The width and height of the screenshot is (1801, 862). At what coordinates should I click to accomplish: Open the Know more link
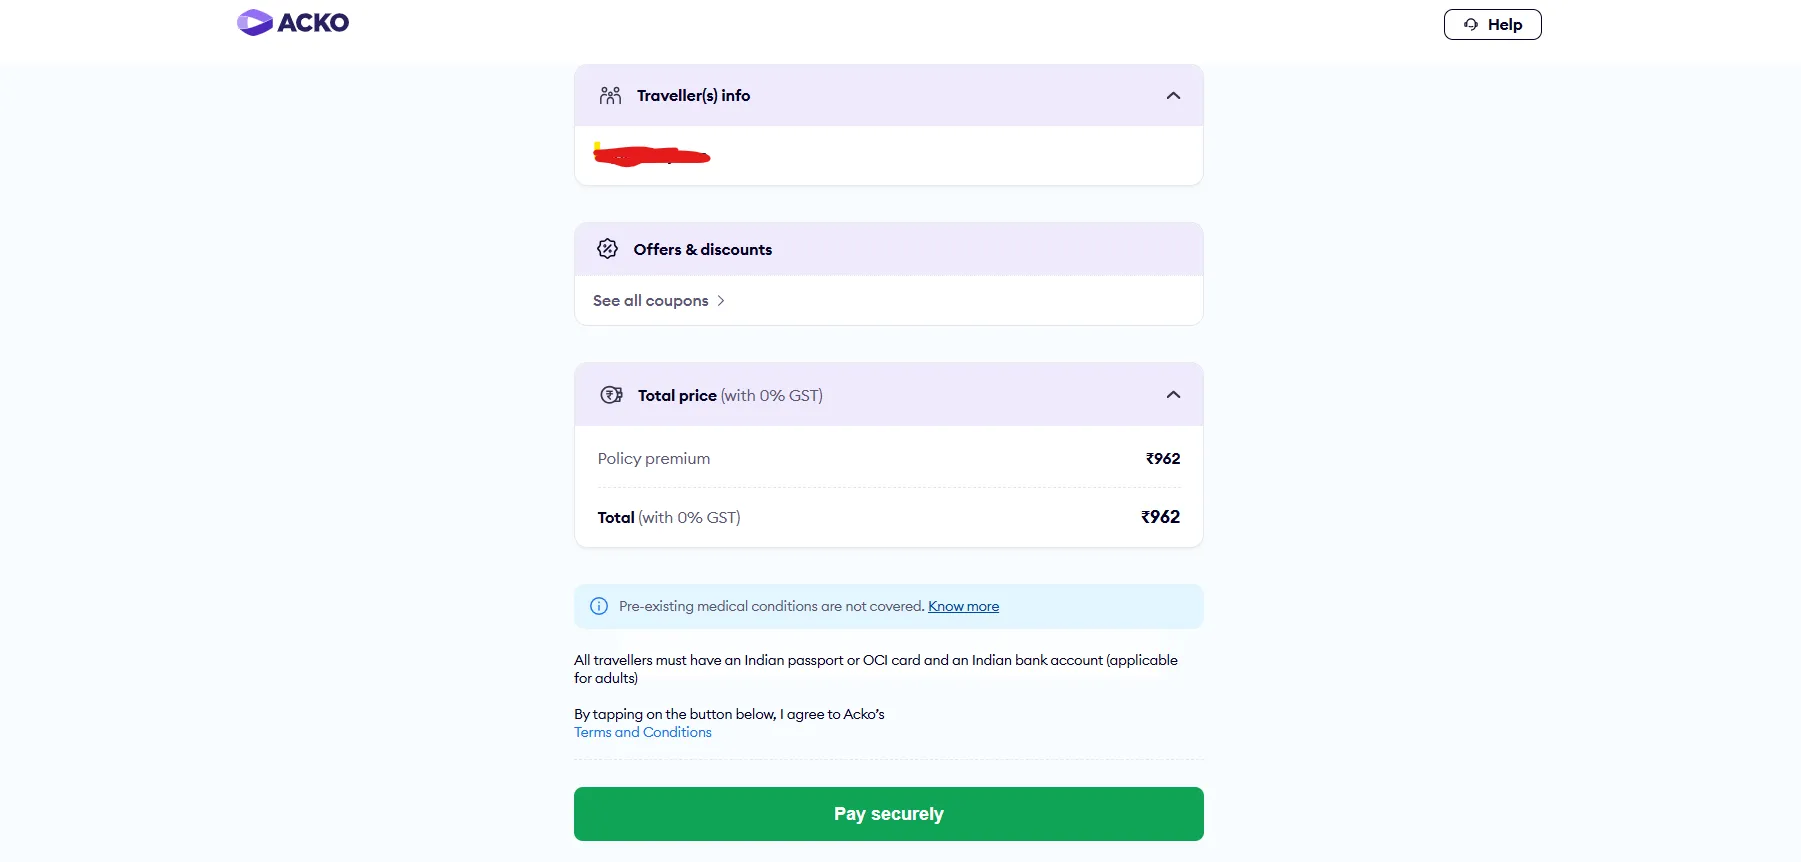[962, 606]
